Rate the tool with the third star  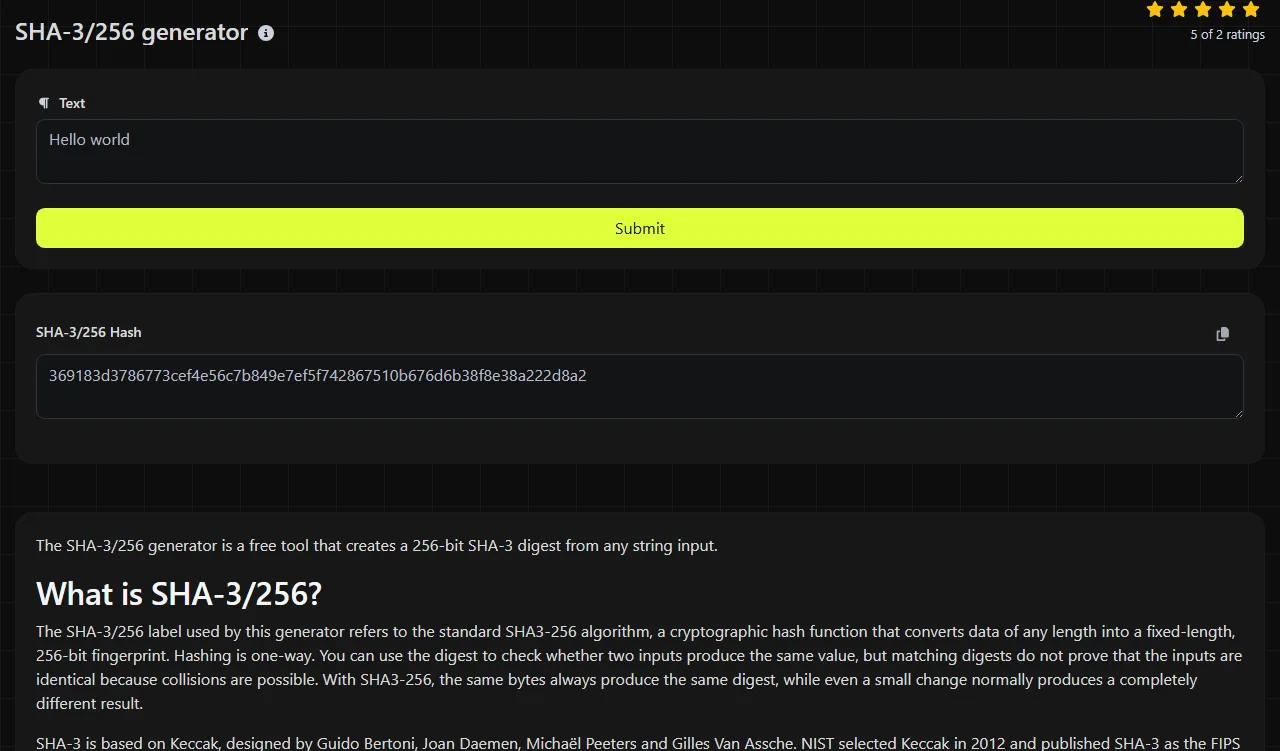pos(1203,10)
